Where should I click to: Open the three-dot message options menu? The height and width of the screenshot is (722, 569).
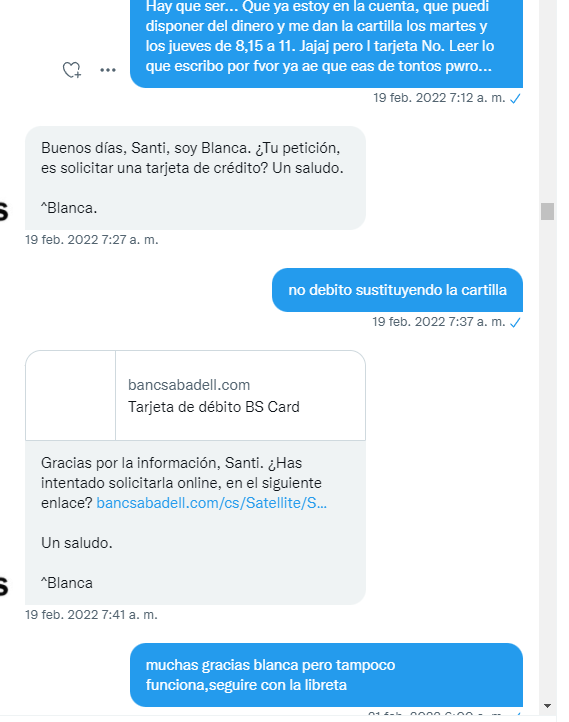pos(108,70)
